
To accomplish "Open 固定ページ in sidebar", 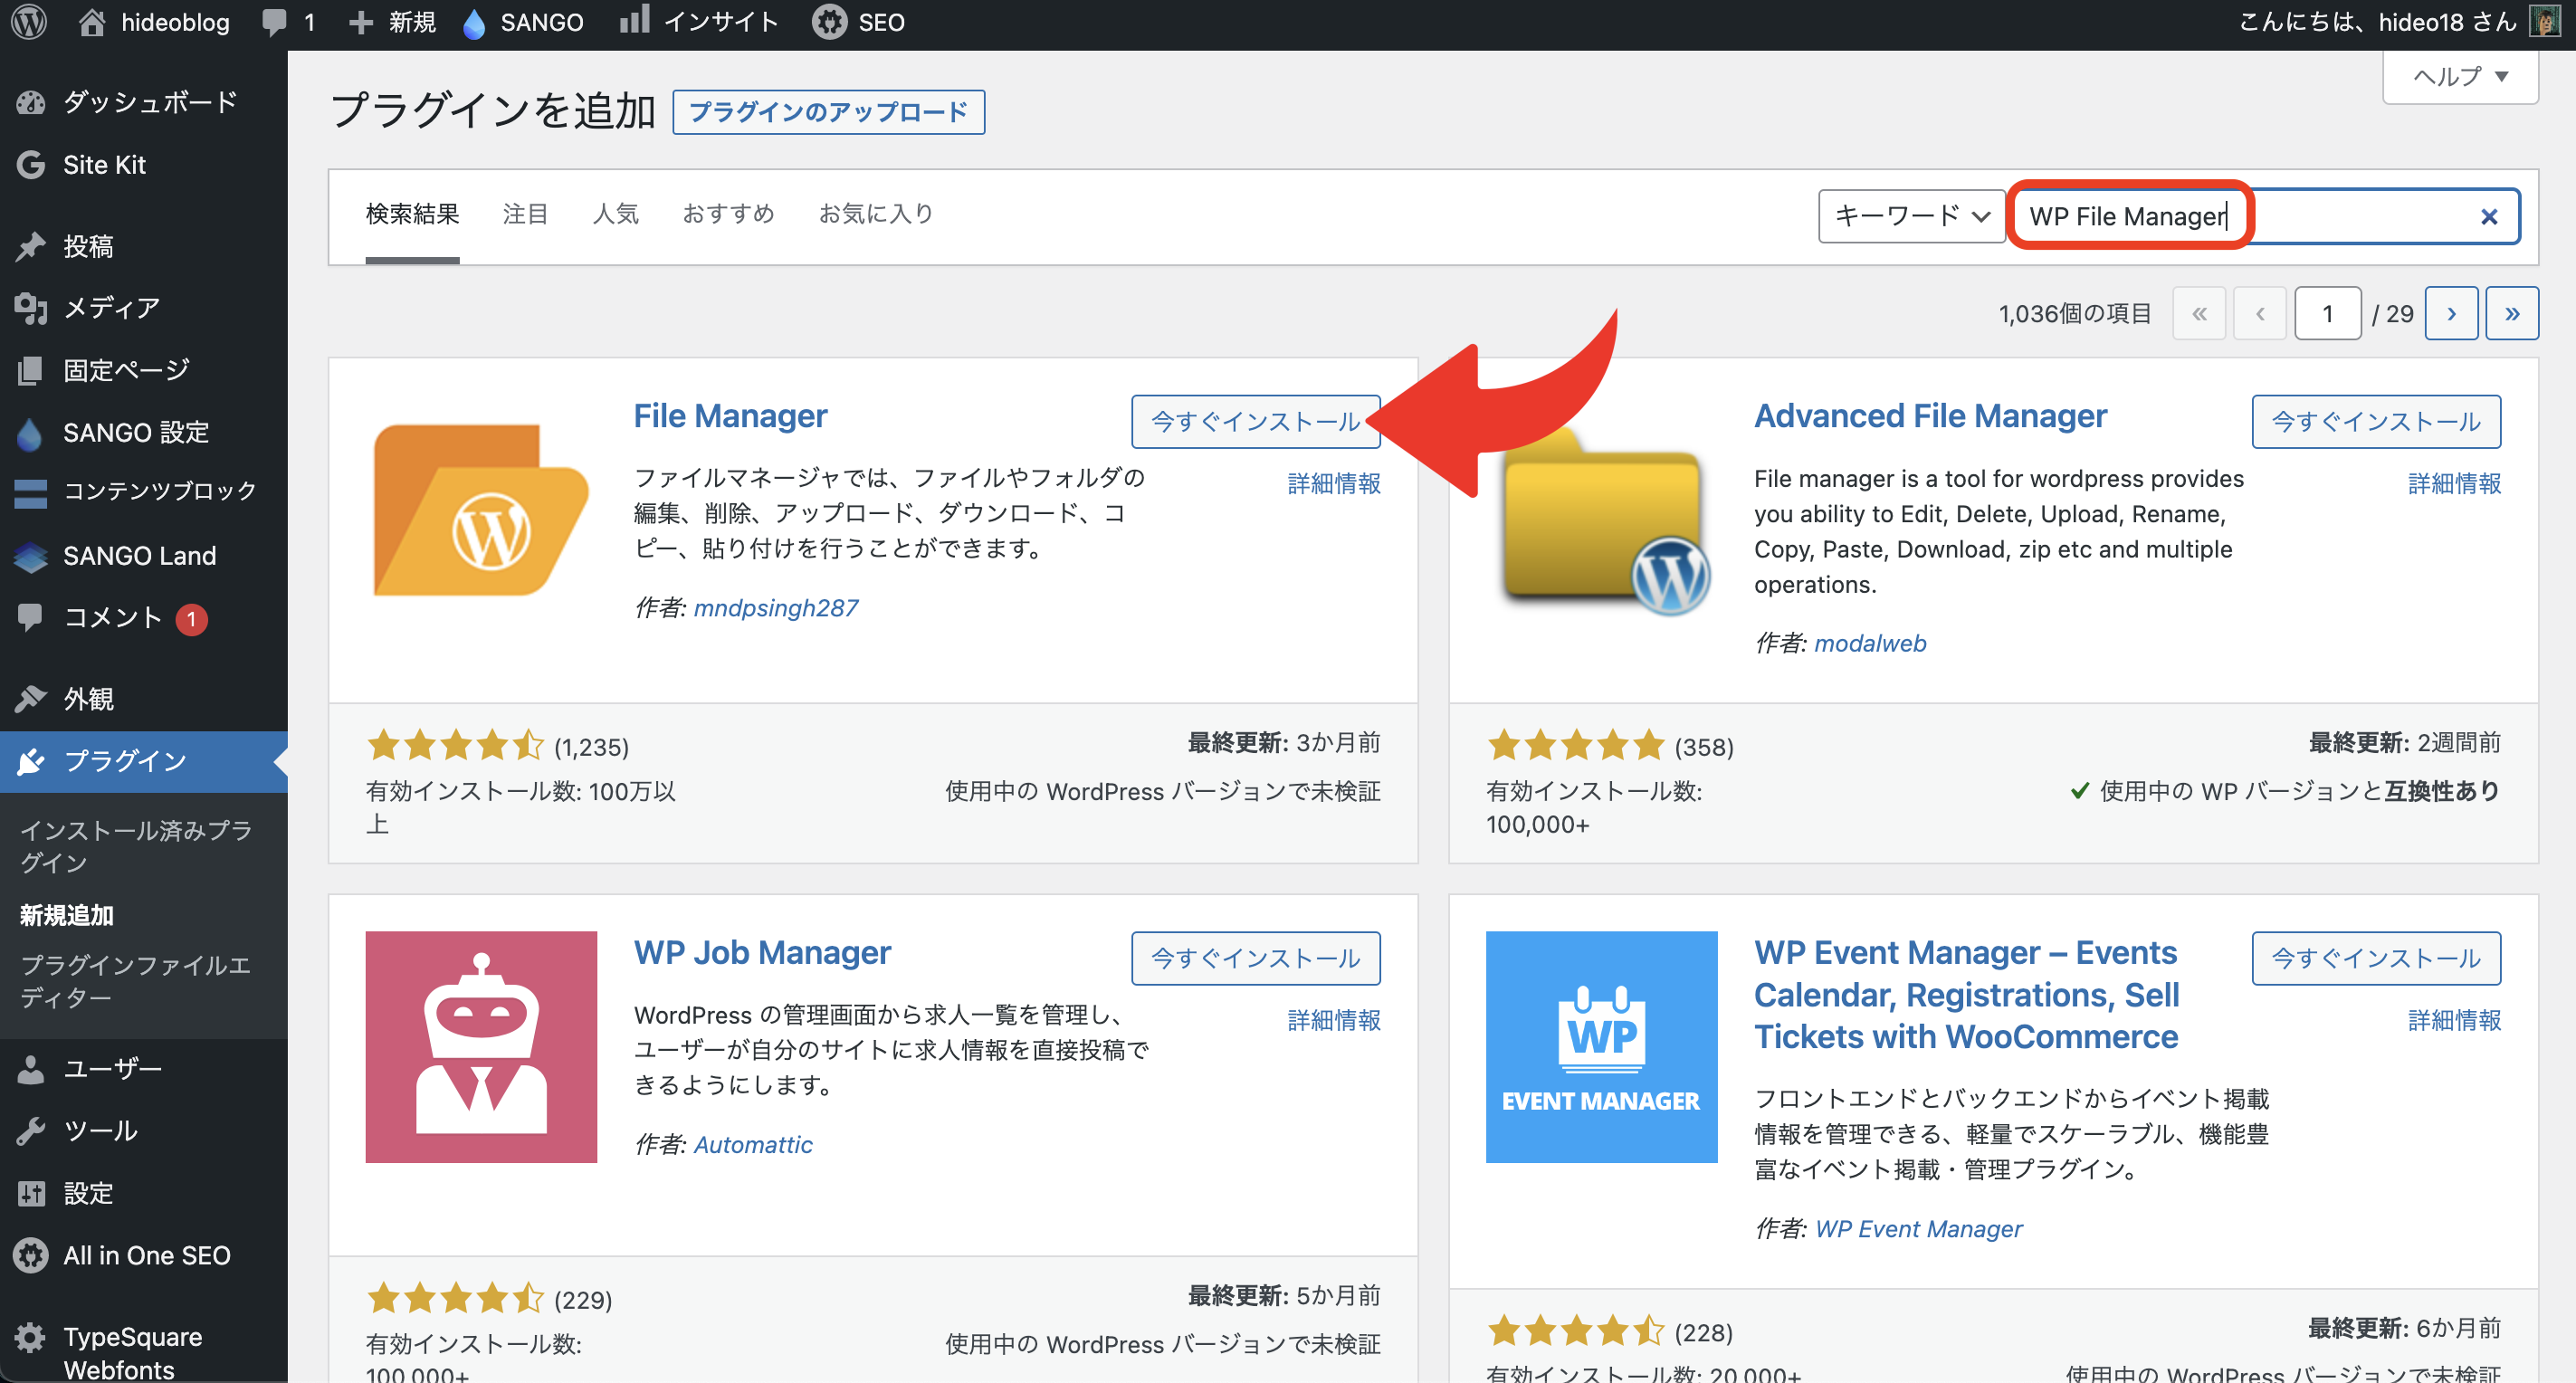I will [x=144, y=370].
